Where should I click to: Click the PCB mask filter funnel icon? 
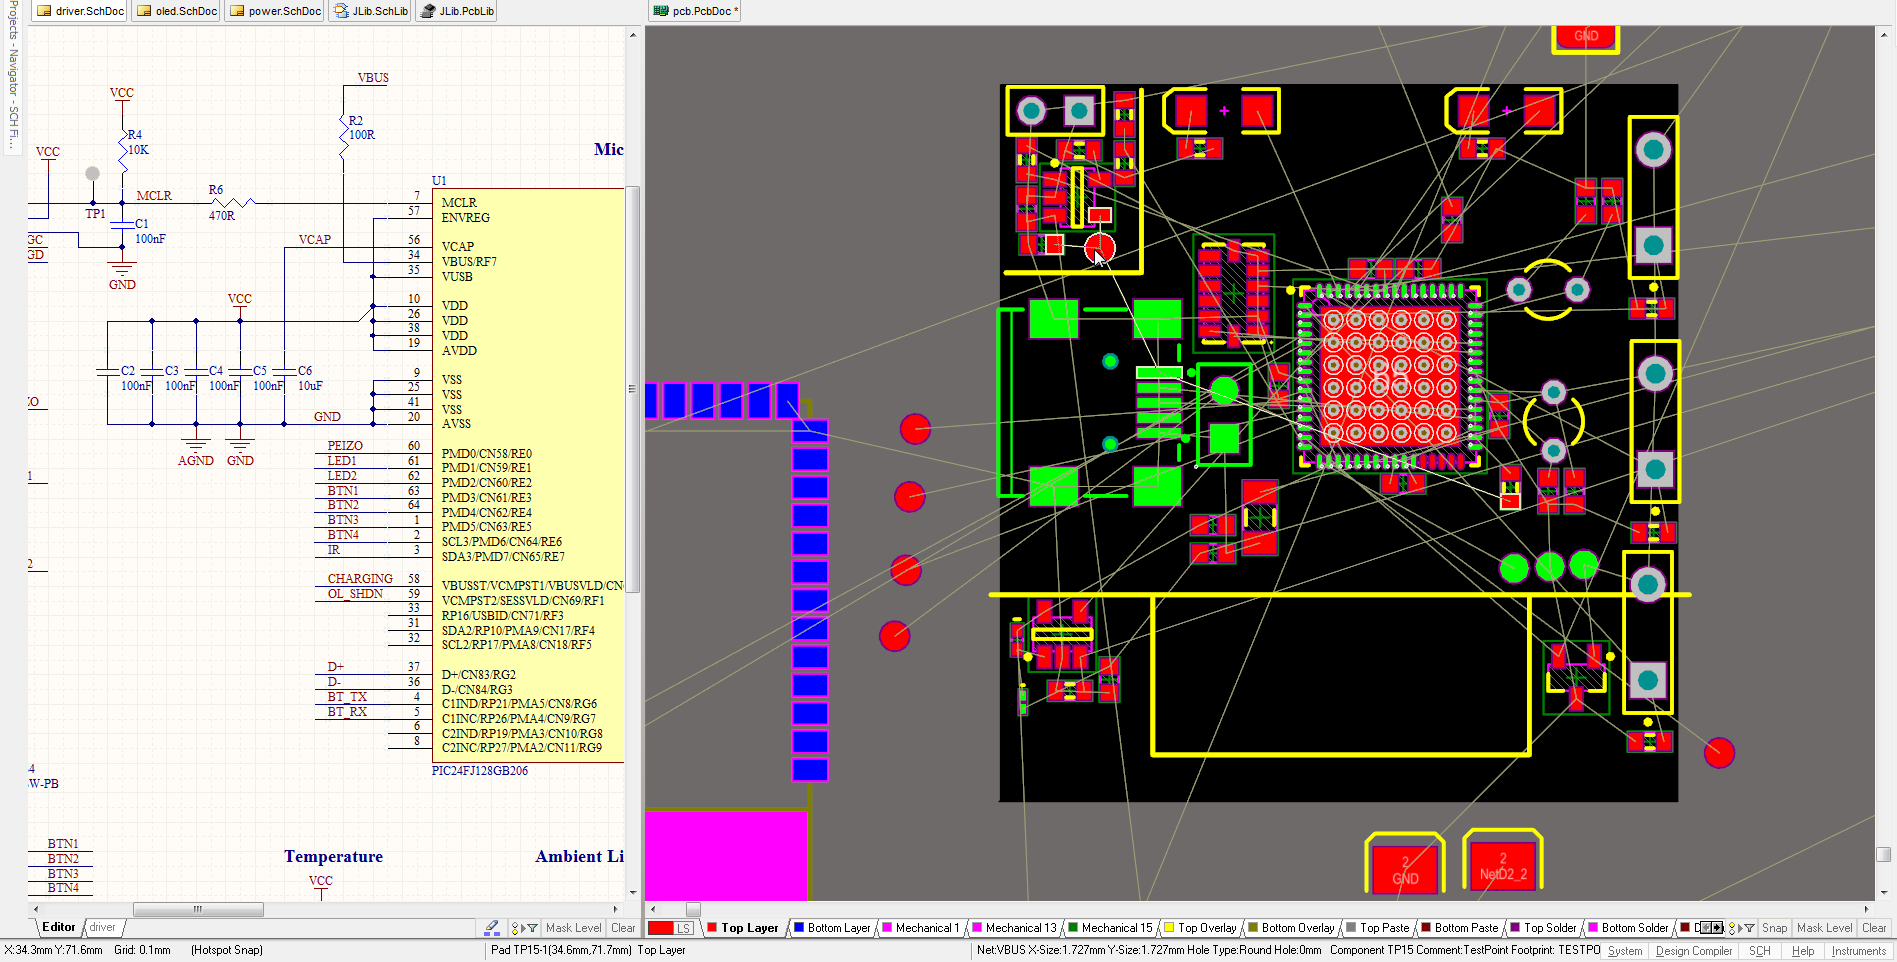(1748, 928)
